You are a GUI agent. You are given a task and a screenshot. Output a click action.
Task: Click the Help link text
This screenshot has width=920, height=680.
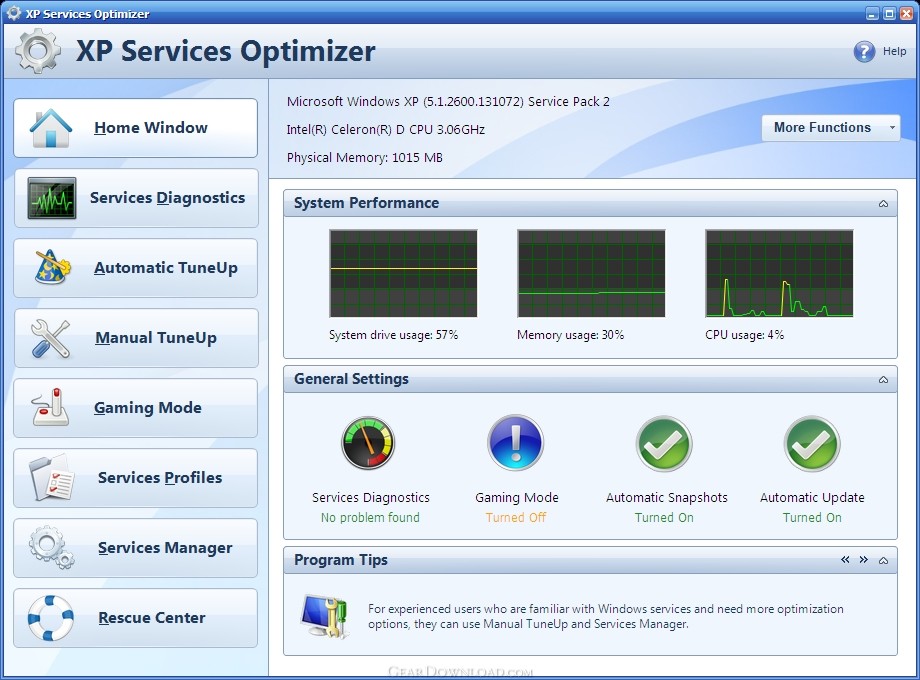[895, 51]
